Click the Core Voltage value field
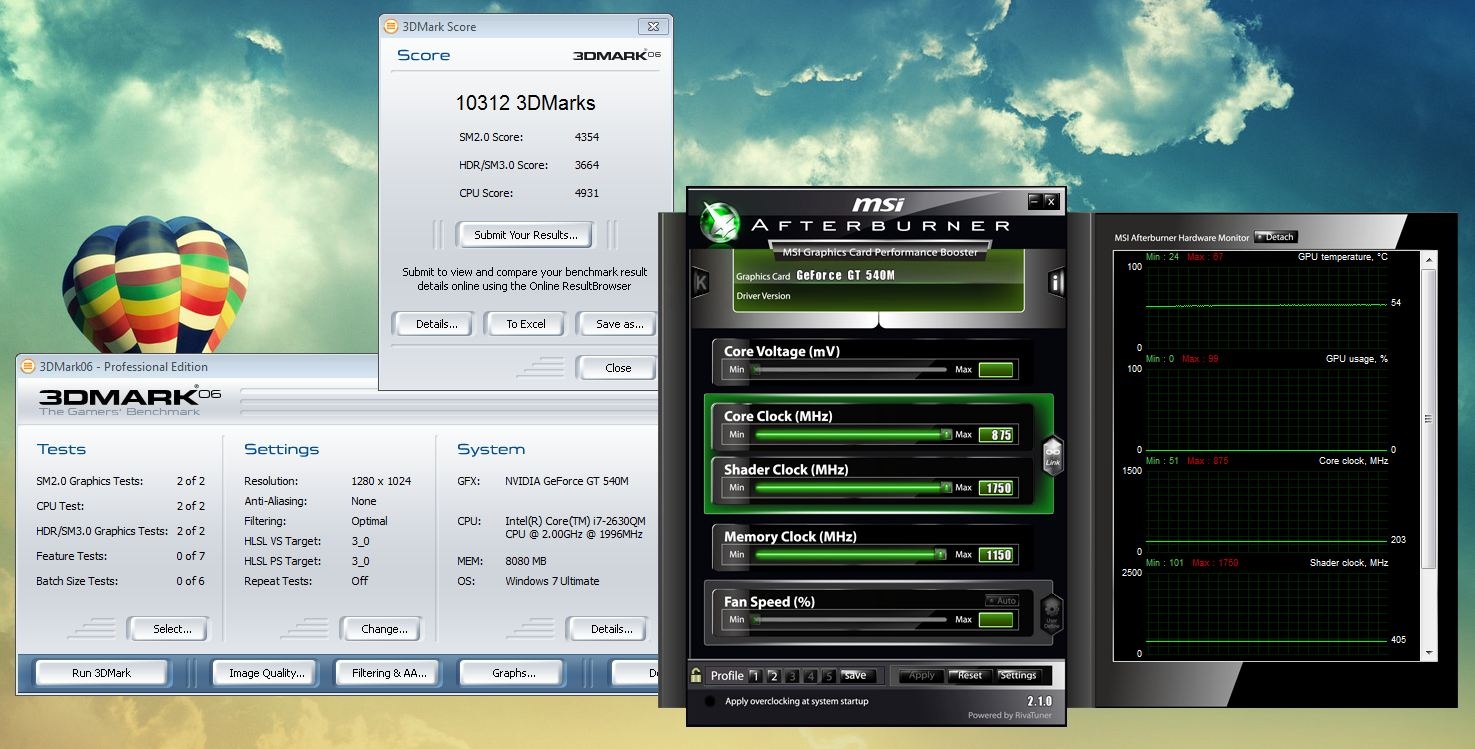Viewport: 1475px width, 749px height. (996, 370)
